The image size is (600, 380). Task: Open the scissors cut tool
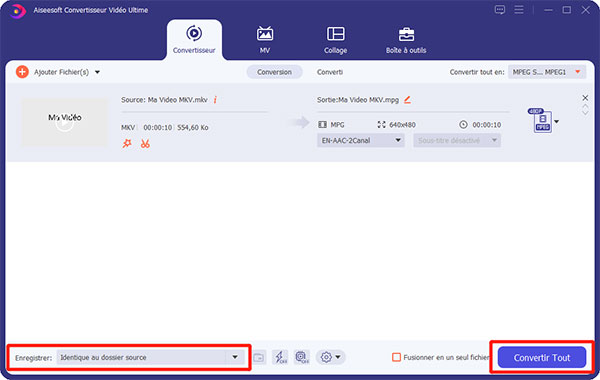[145, 144]
